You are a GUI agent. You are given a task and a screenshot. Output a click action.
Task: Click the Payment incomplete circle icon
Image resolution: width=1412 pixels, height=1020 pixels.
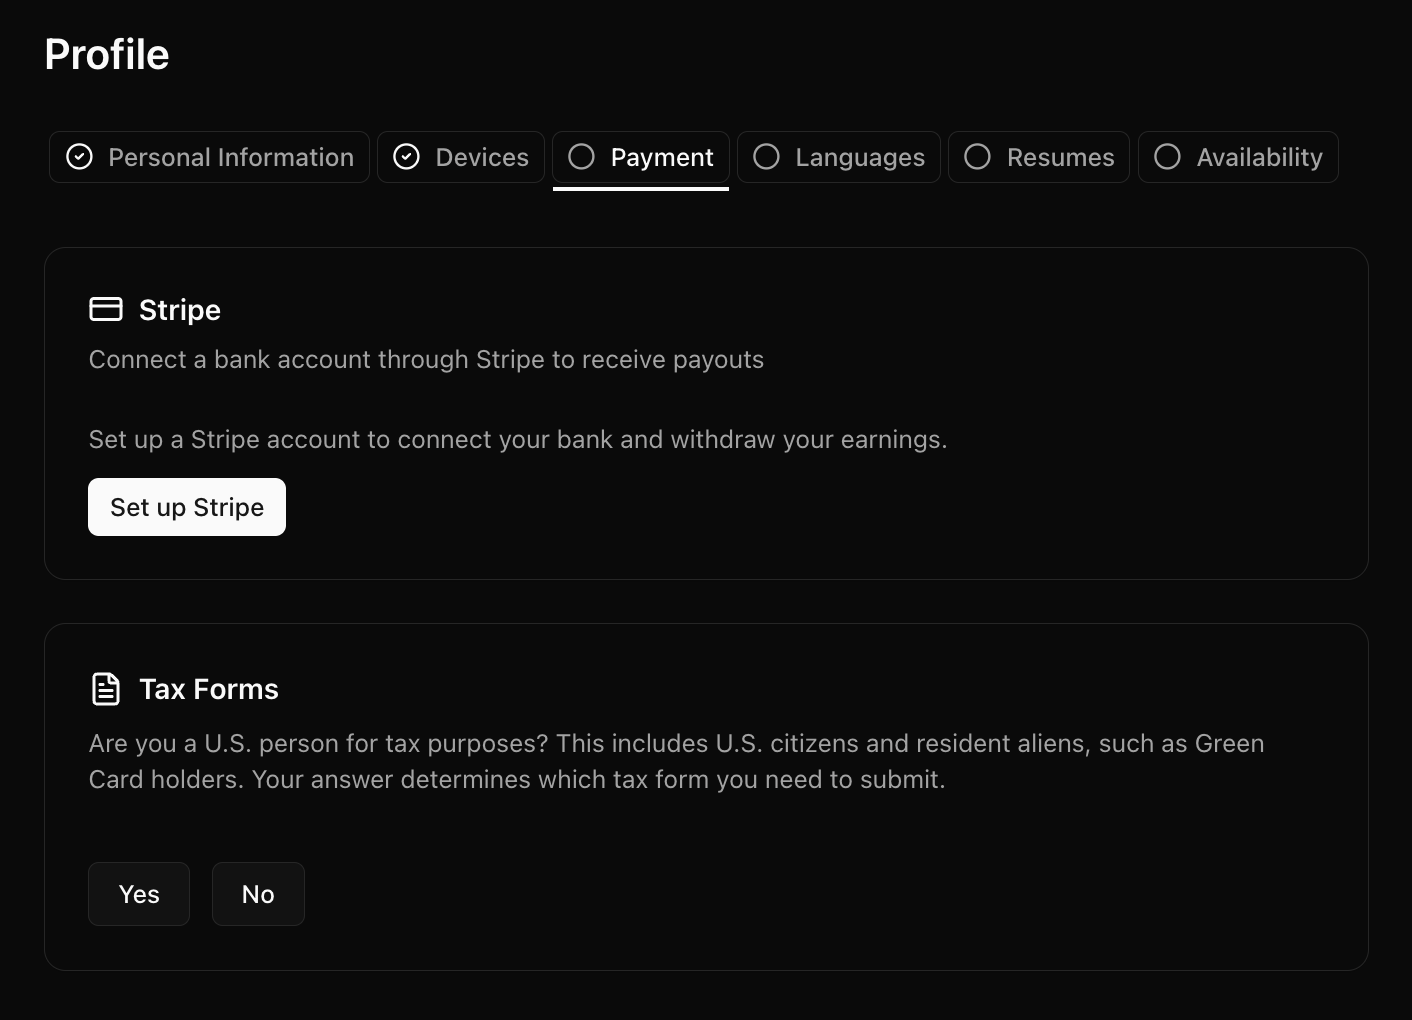tap(582, 157)
